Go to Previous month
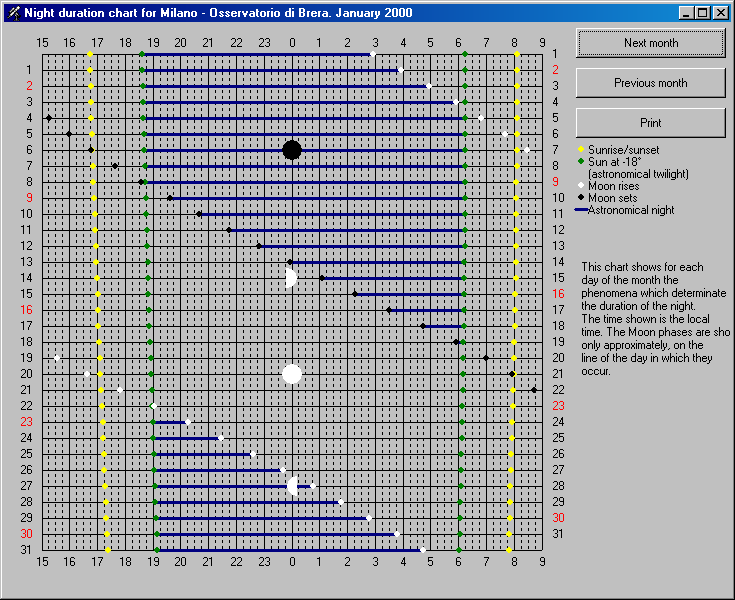Viewport: 735px width, 600px height. pos(651,83)
